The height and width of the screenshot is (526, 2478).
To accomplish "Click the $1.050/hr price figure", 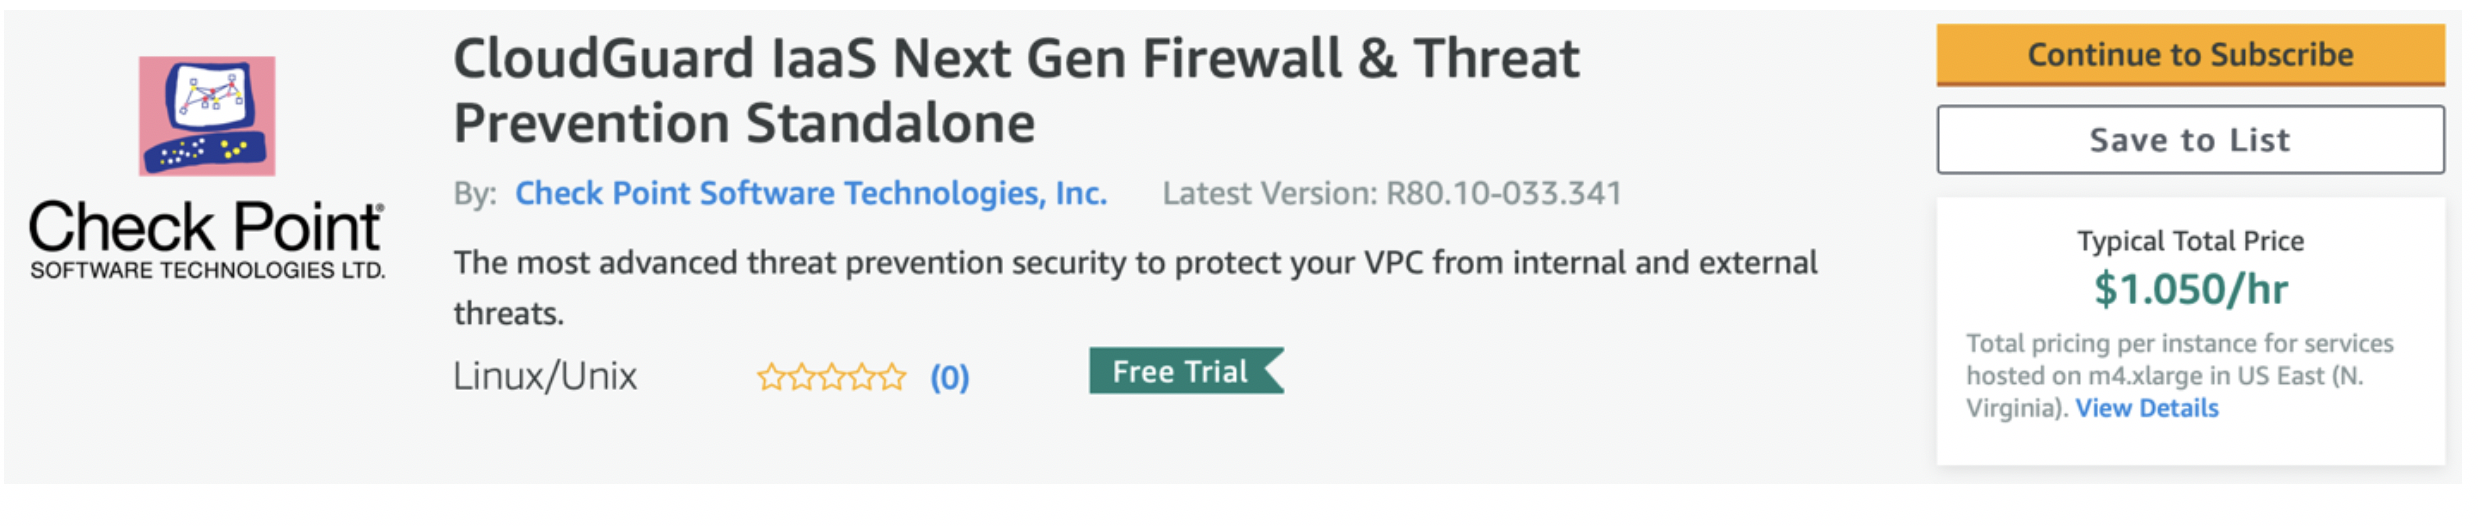I will click(2190, 290).
